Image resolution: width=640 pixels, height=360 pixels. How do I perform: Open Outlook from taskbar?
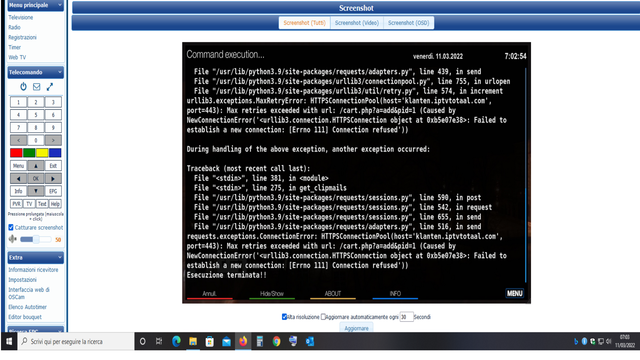point(310,342)
